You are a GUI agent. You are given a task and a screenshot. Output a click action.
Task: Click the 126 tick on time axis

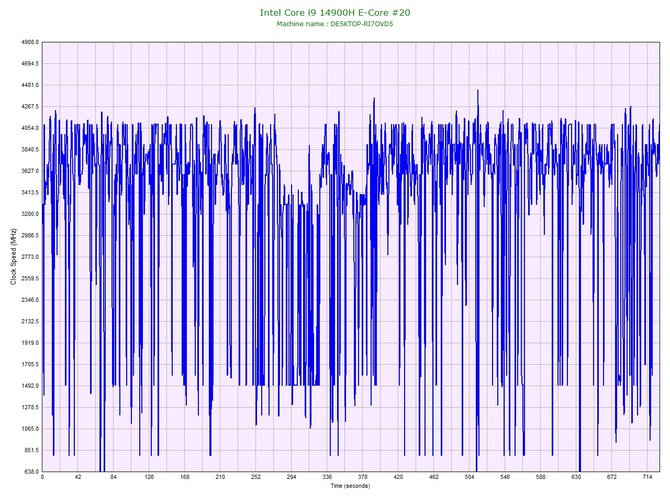(x=149, y=477)
